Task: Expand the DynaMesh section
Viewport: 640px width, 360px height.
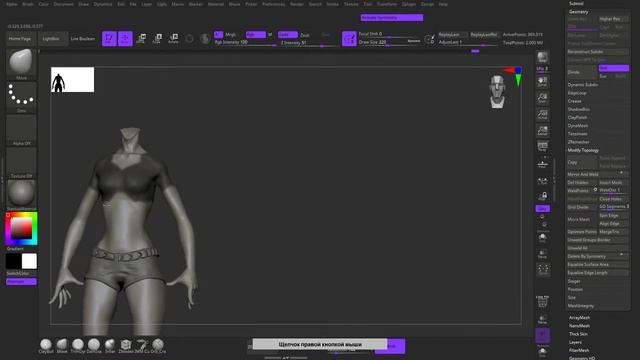Action: pyautogui.click(x=578, y=126)
